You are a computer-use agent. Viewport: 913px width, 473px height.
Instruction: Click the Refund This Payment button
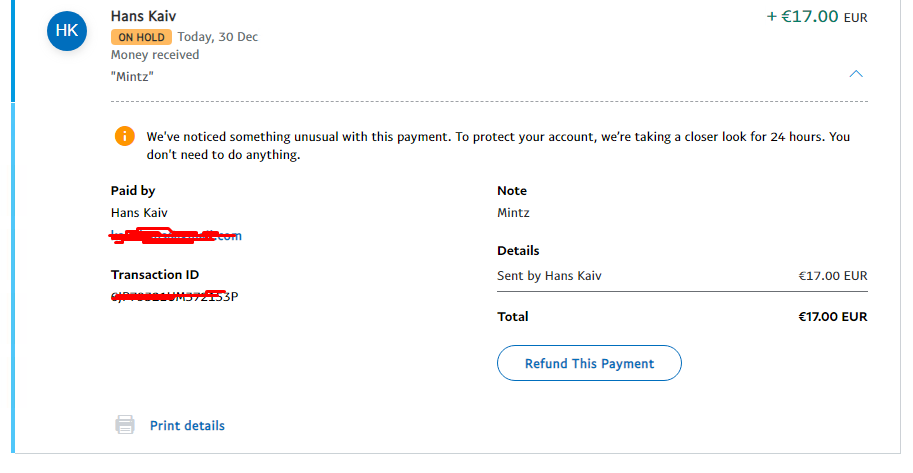589,363
